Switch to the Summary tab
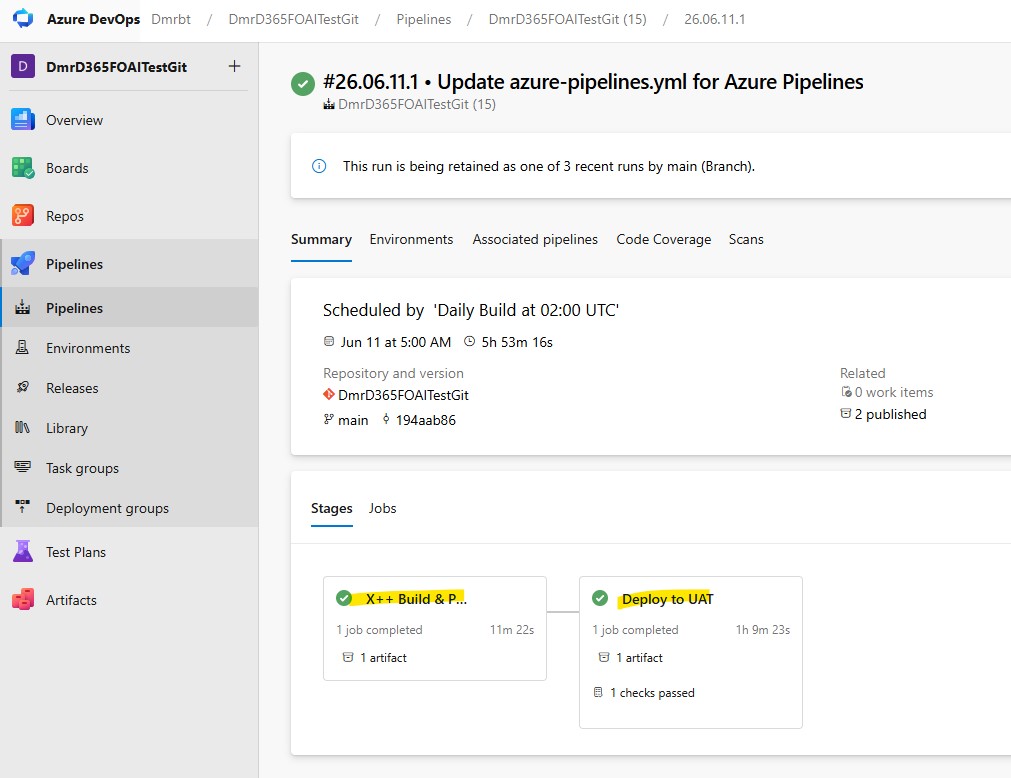This screenshot has height=778, width=1011. (321, 239)
